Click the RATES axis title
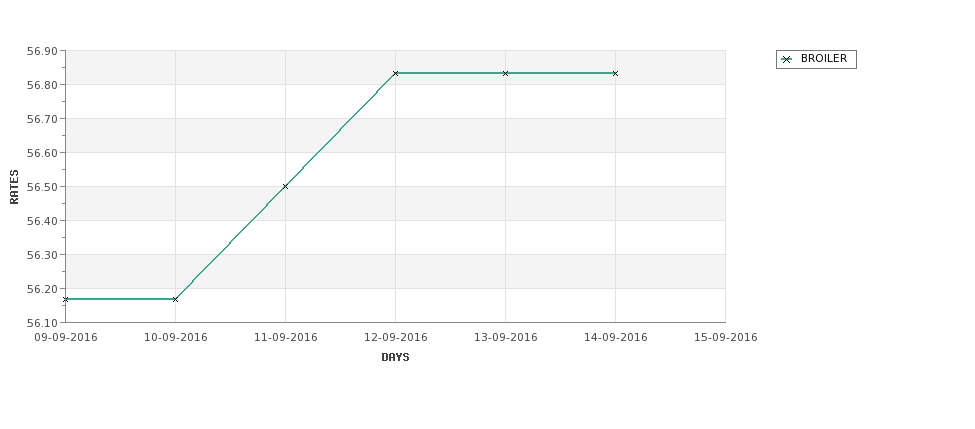The image size is (975, 429). [14, 187]
